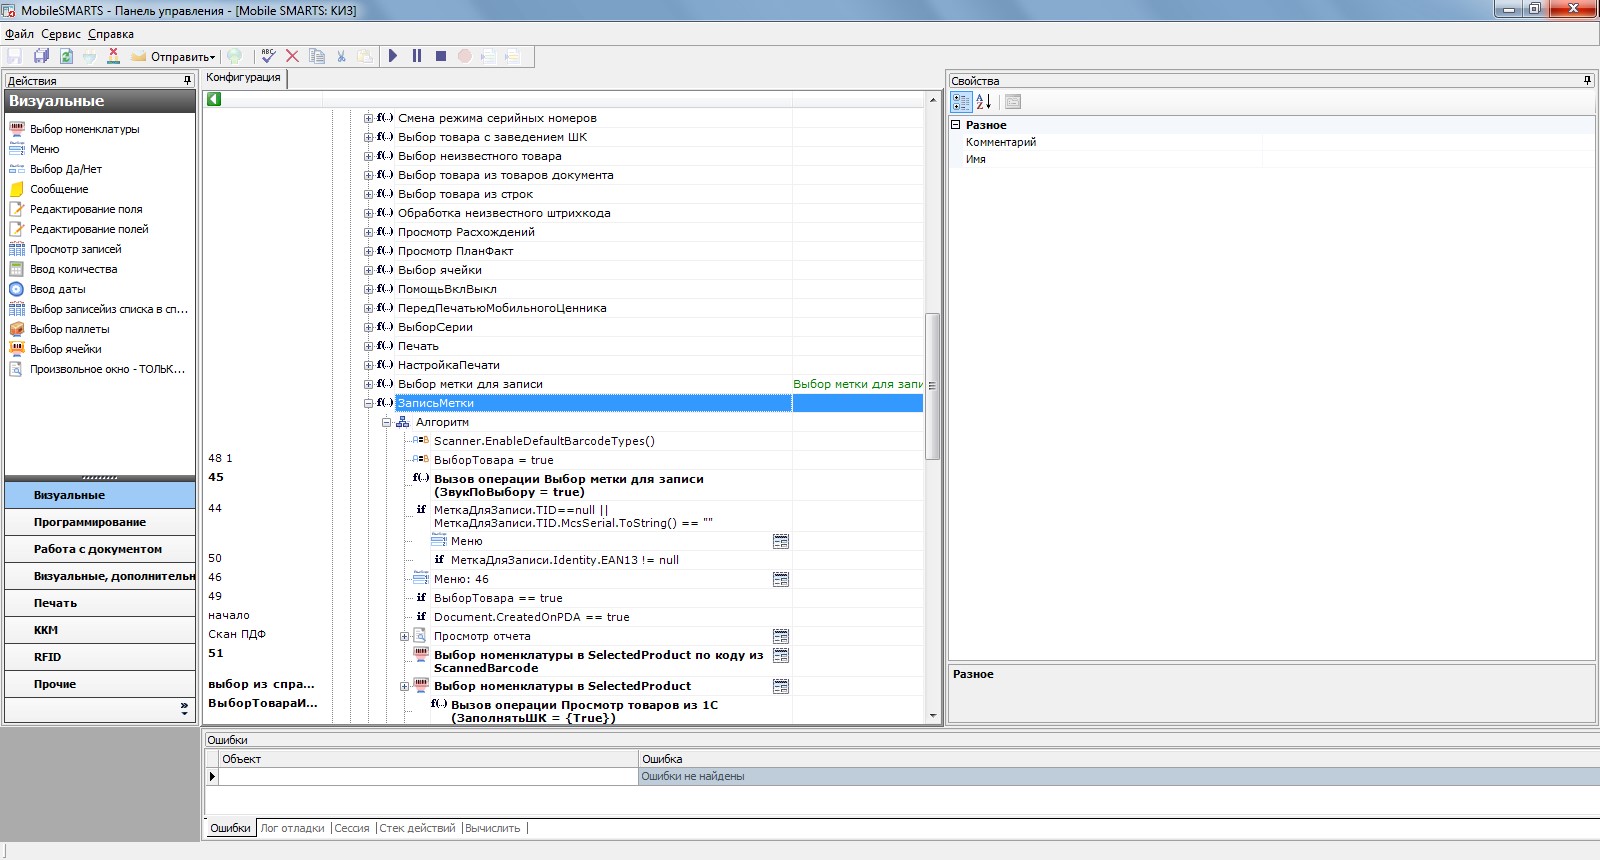1600x860 pixels.
Task: Open the 'Сервис' menu
Action: coord(61,34)
